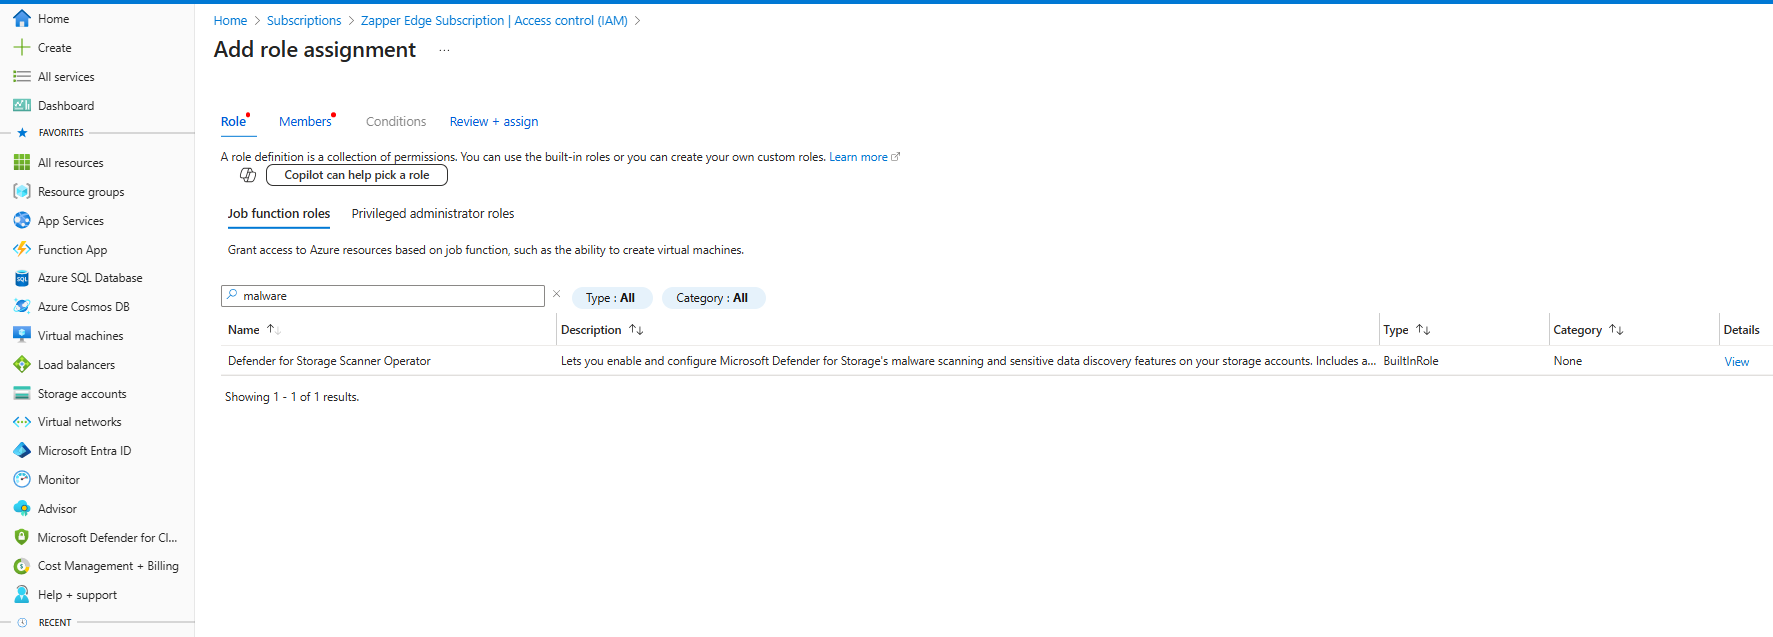Open Zapper Edge Subscription breadcrumb
1773x637 pixels.
point(494,21)
